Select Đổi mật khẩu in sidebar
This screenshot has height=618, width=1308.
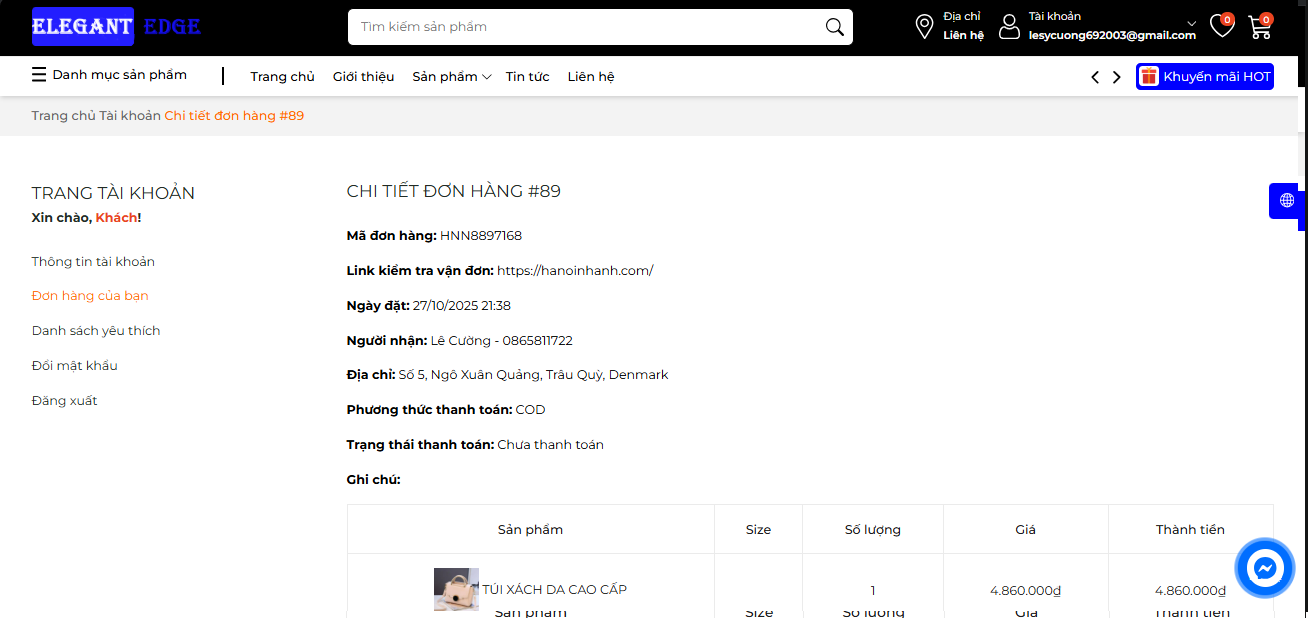75,366
